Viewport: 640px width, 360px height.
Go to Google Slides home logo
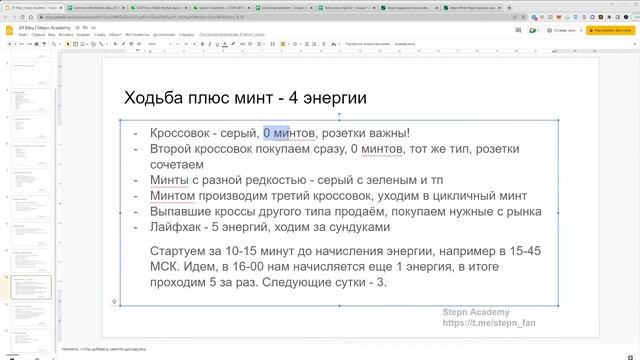pyautogui.click(x=9, y=31)
